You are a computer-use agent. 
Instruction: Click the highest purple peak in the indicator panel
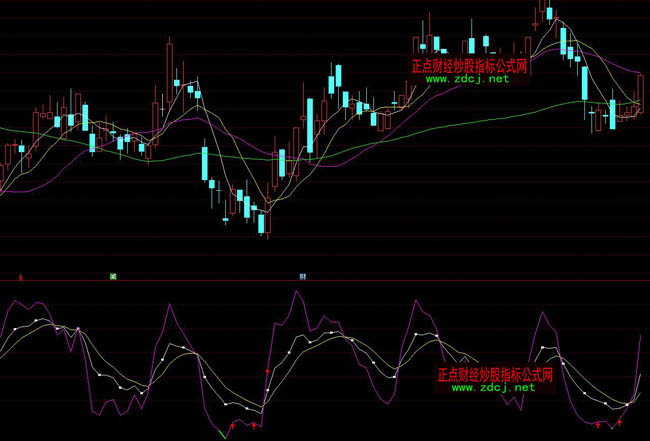tap(294, 293)
